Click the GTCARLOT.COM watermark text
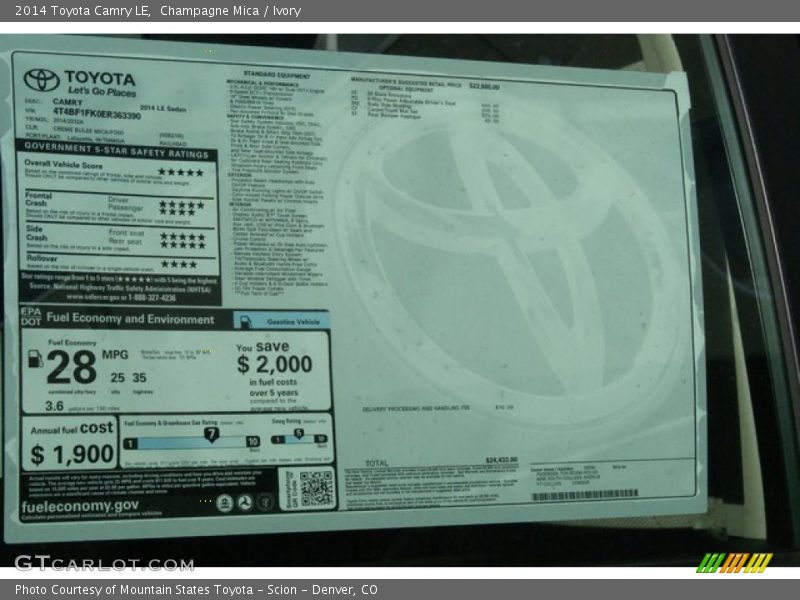Viewport: 800px width, 600px height. click(x=104, y=563)
